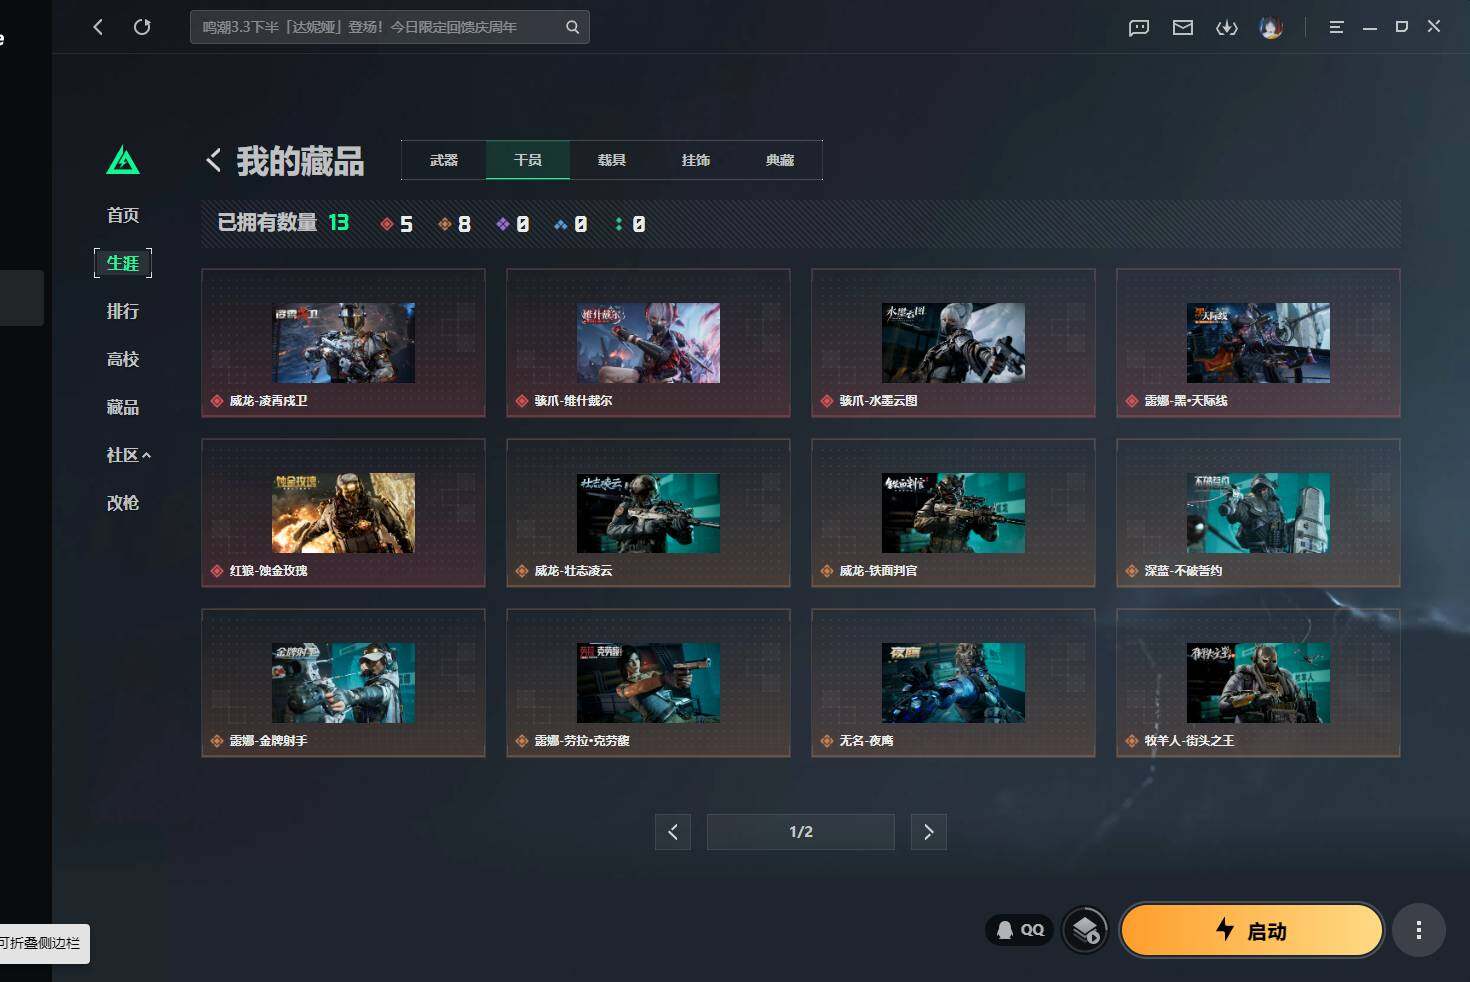The width and height of the screenshot is (1470, 982).
Task: Collapse the 社区 sidebar group
Action: [x=129, y=455]
